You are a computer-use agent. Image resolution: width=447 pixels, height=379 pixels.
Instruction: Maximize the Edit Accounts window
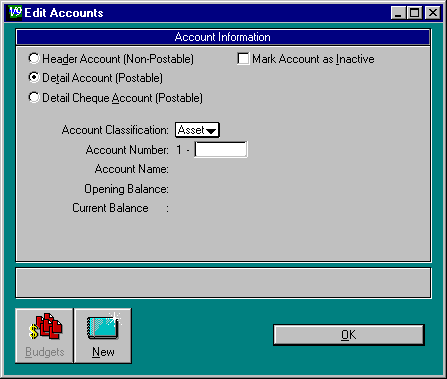click(415, 13)
